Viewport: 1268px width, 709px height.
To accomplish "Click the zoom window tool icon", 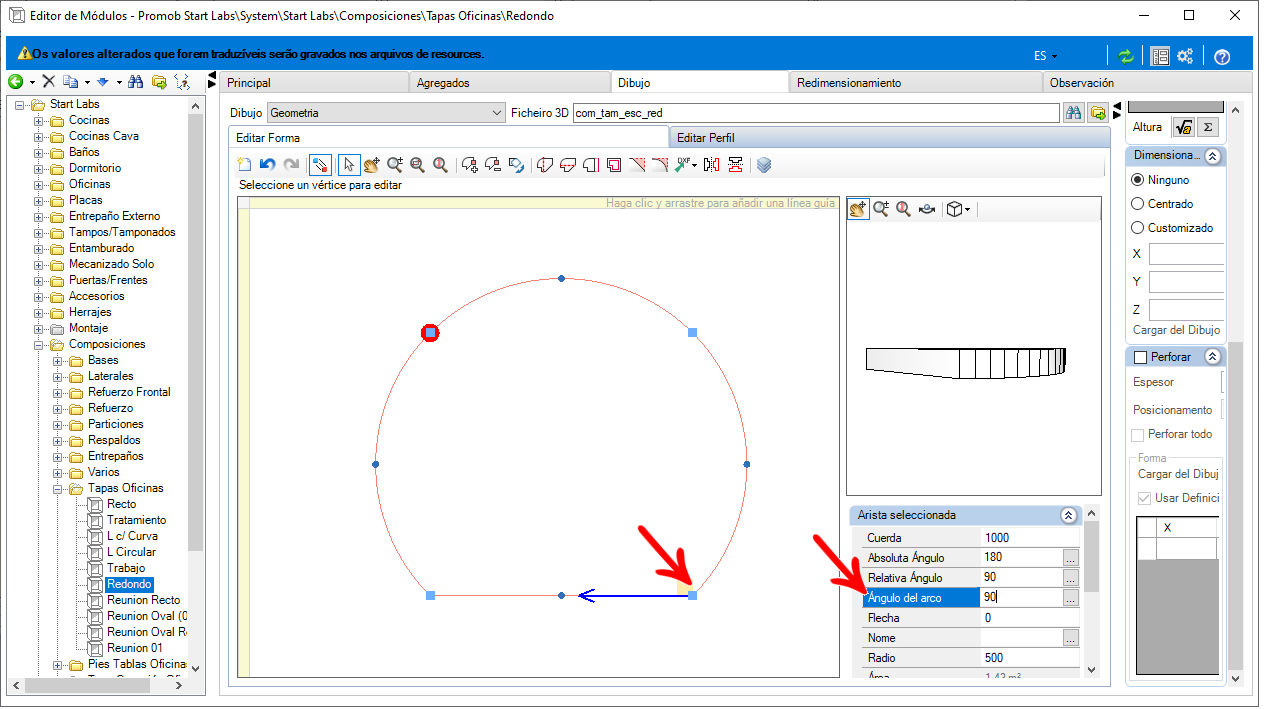I will 418,165.
